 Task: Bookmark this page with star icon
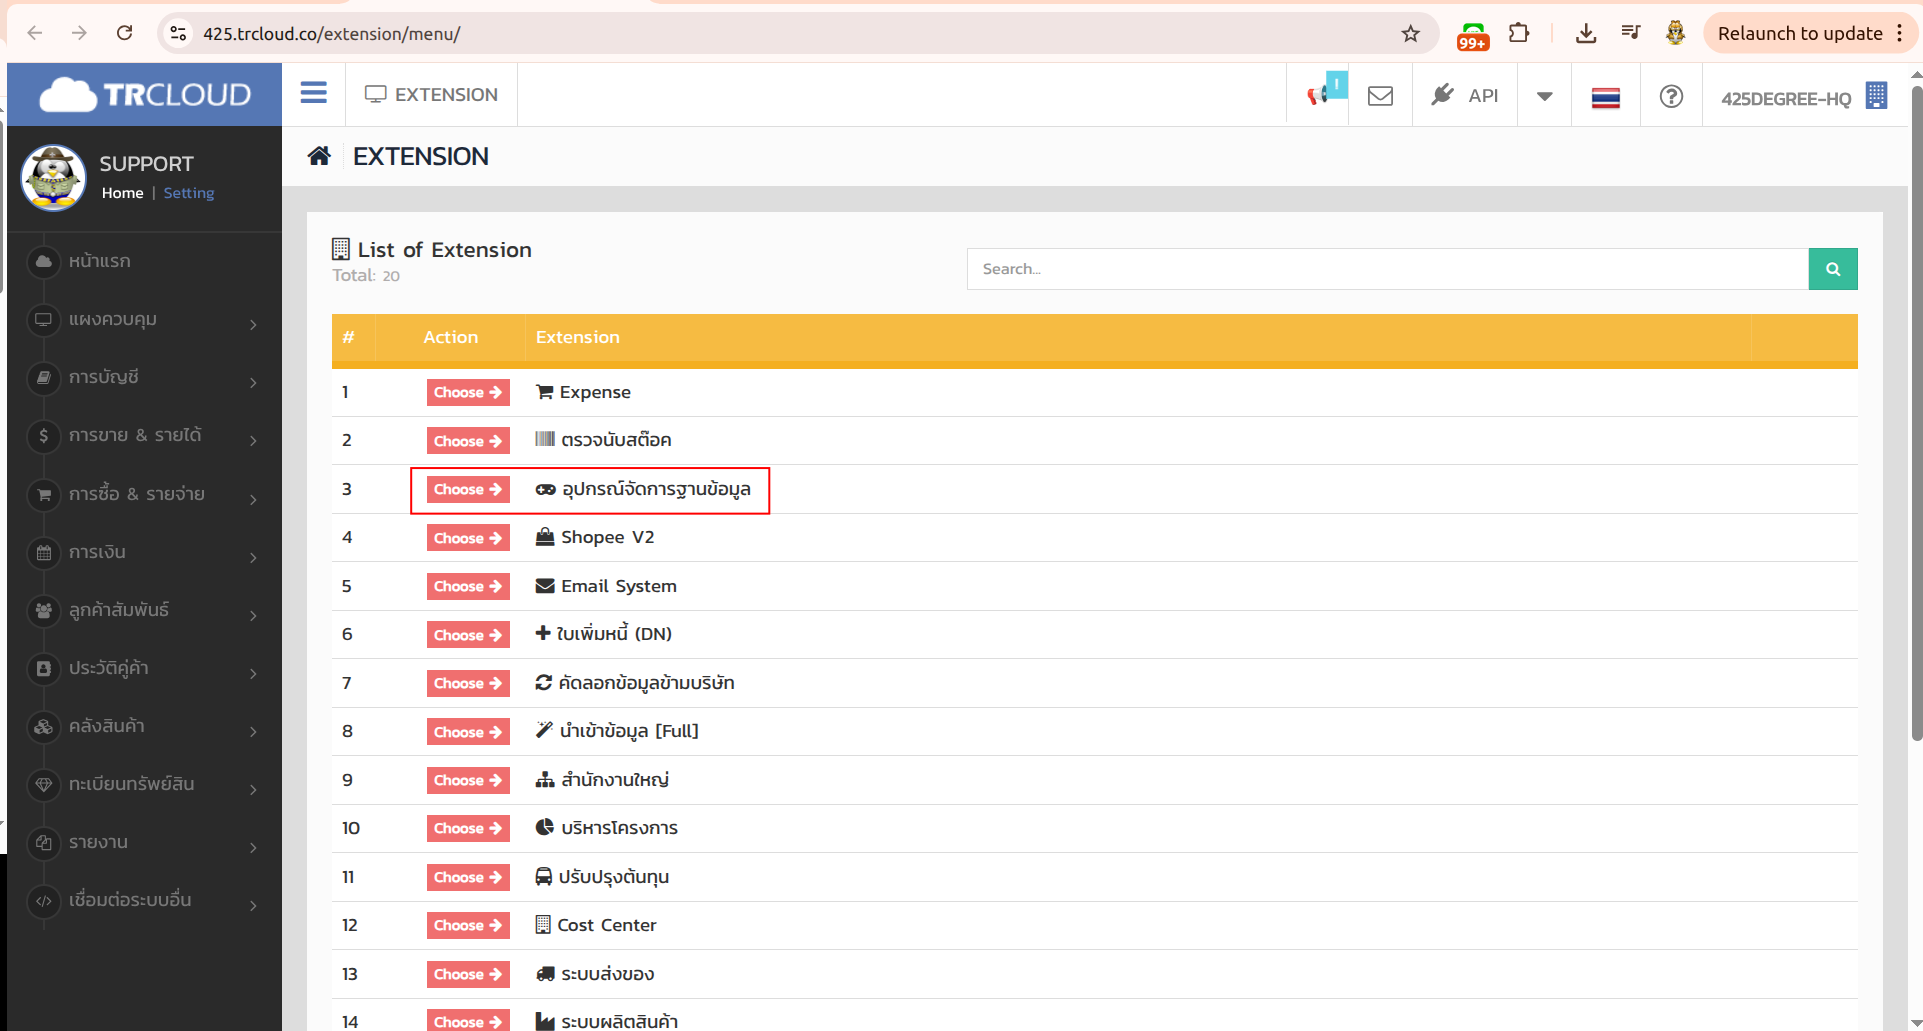click(1410, 34)
